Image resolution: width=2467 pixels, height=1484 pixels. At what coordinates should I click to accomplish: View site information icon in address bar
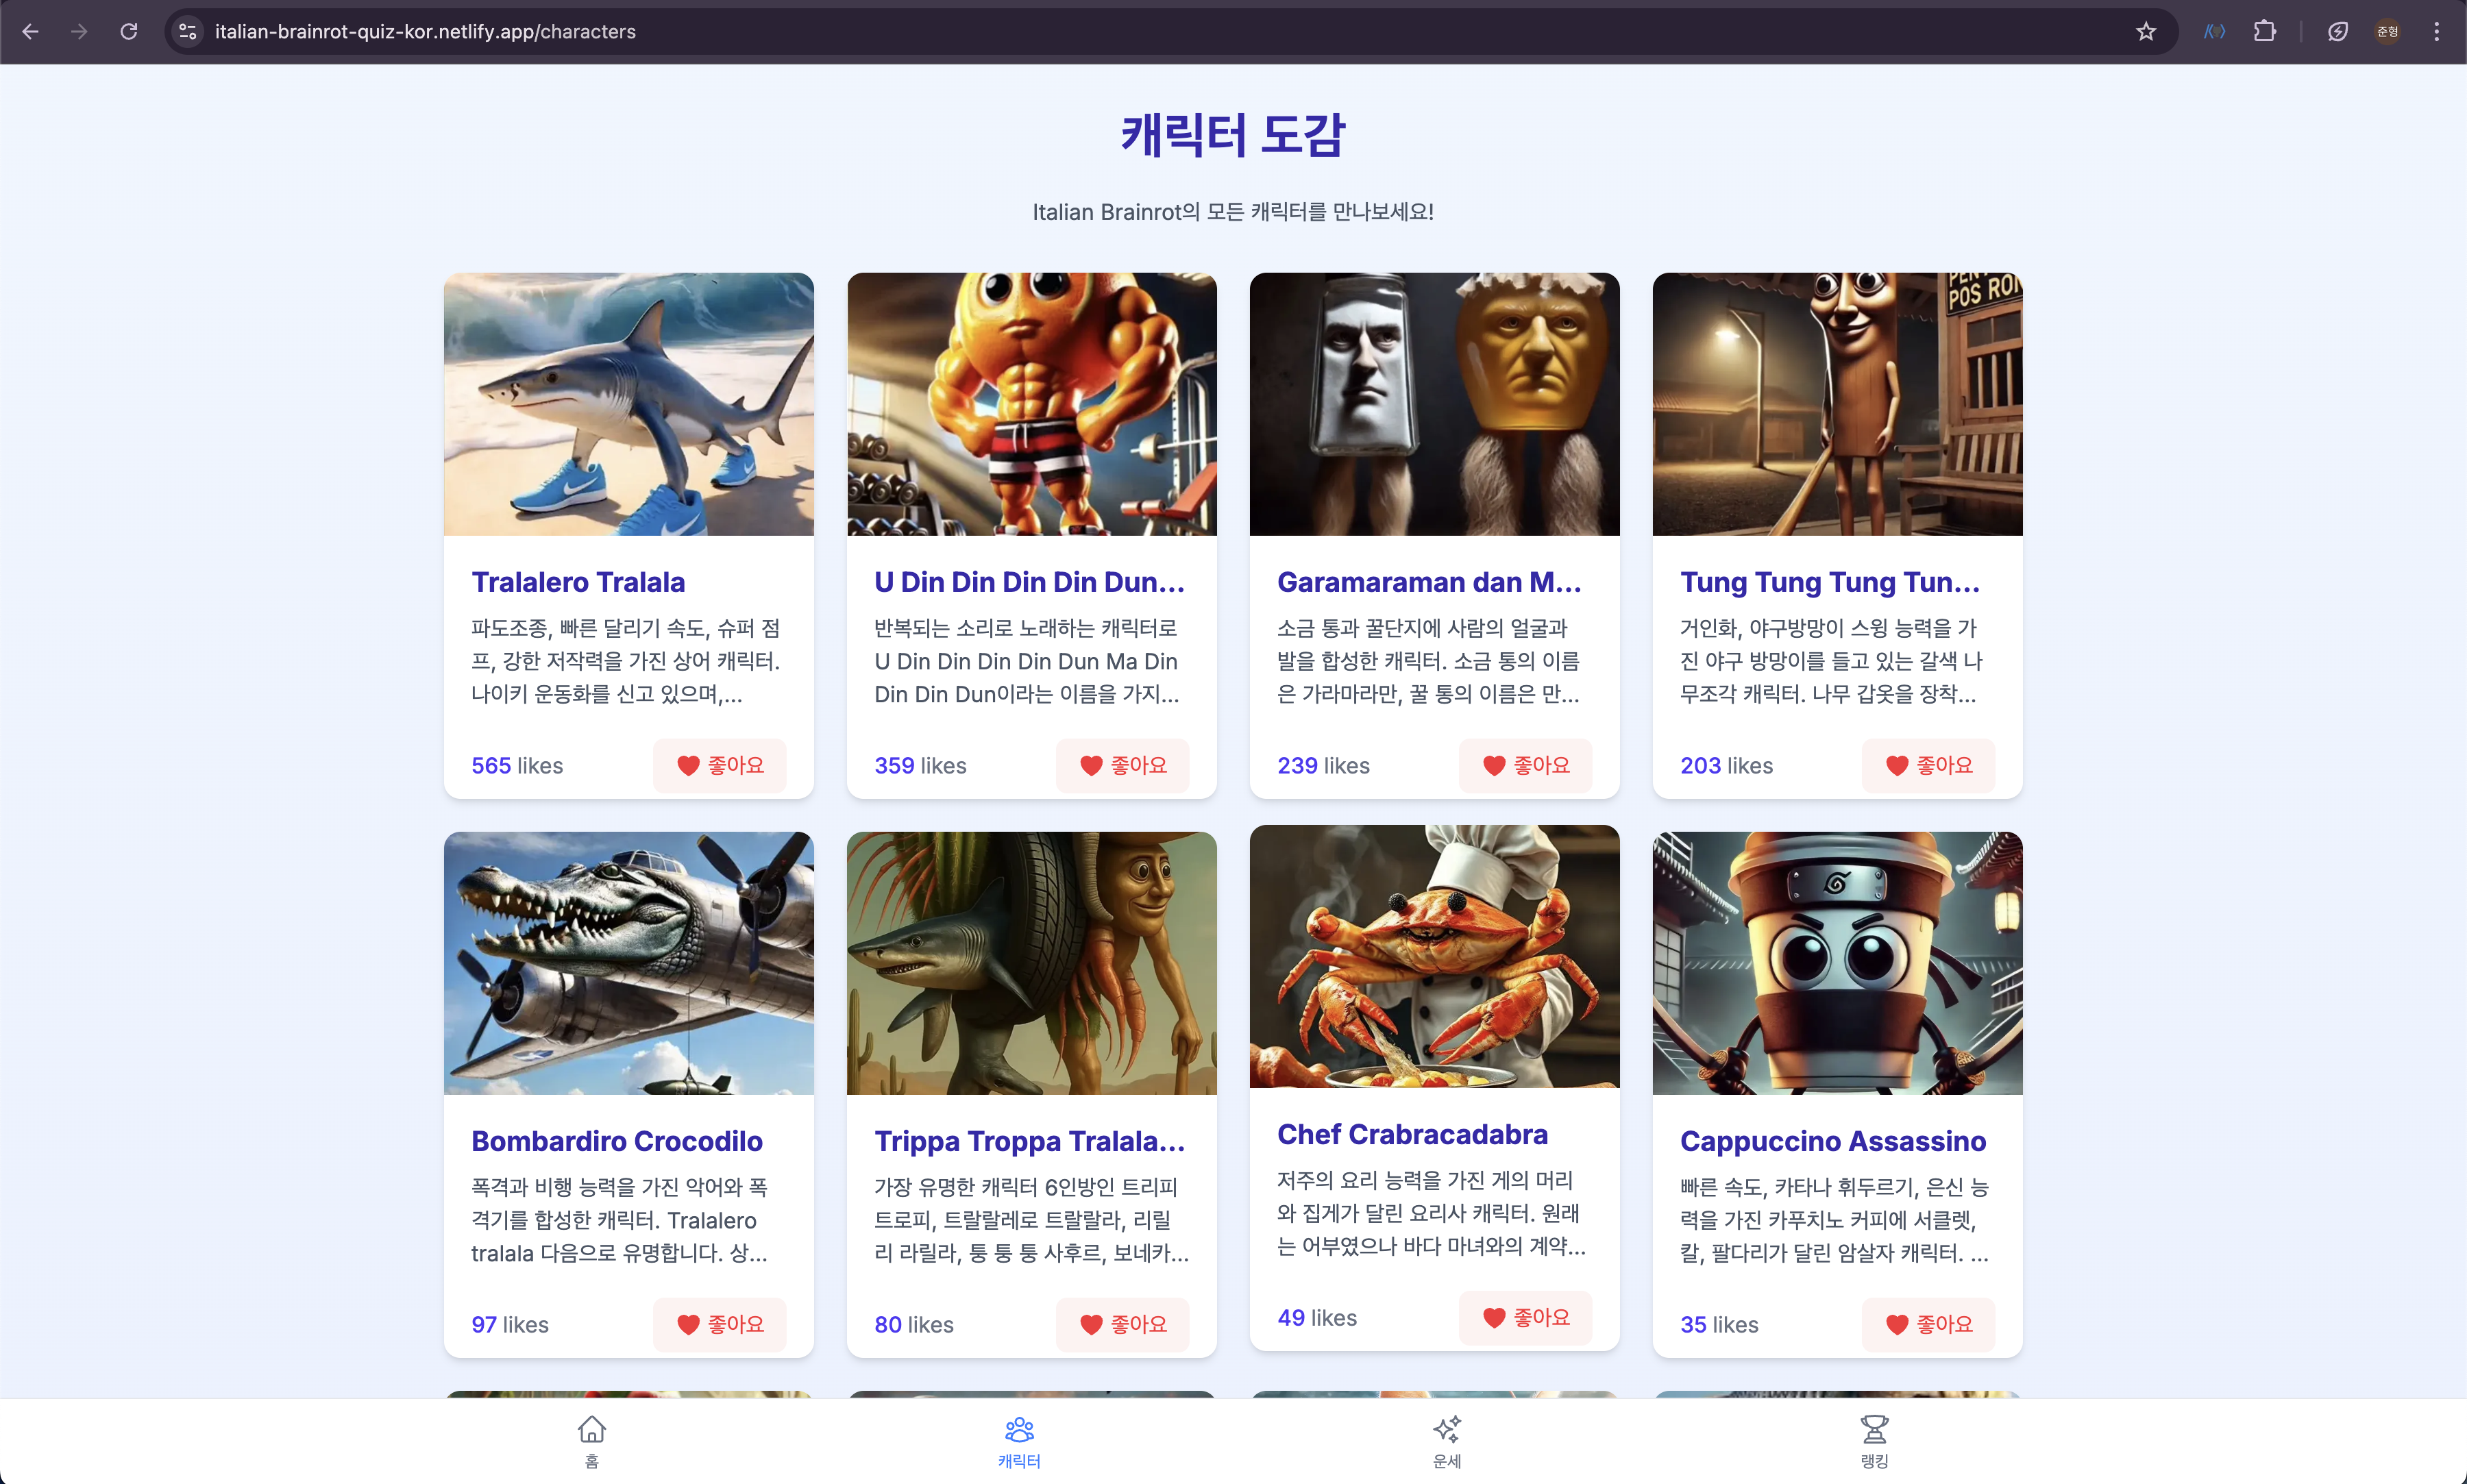[188, 32]
